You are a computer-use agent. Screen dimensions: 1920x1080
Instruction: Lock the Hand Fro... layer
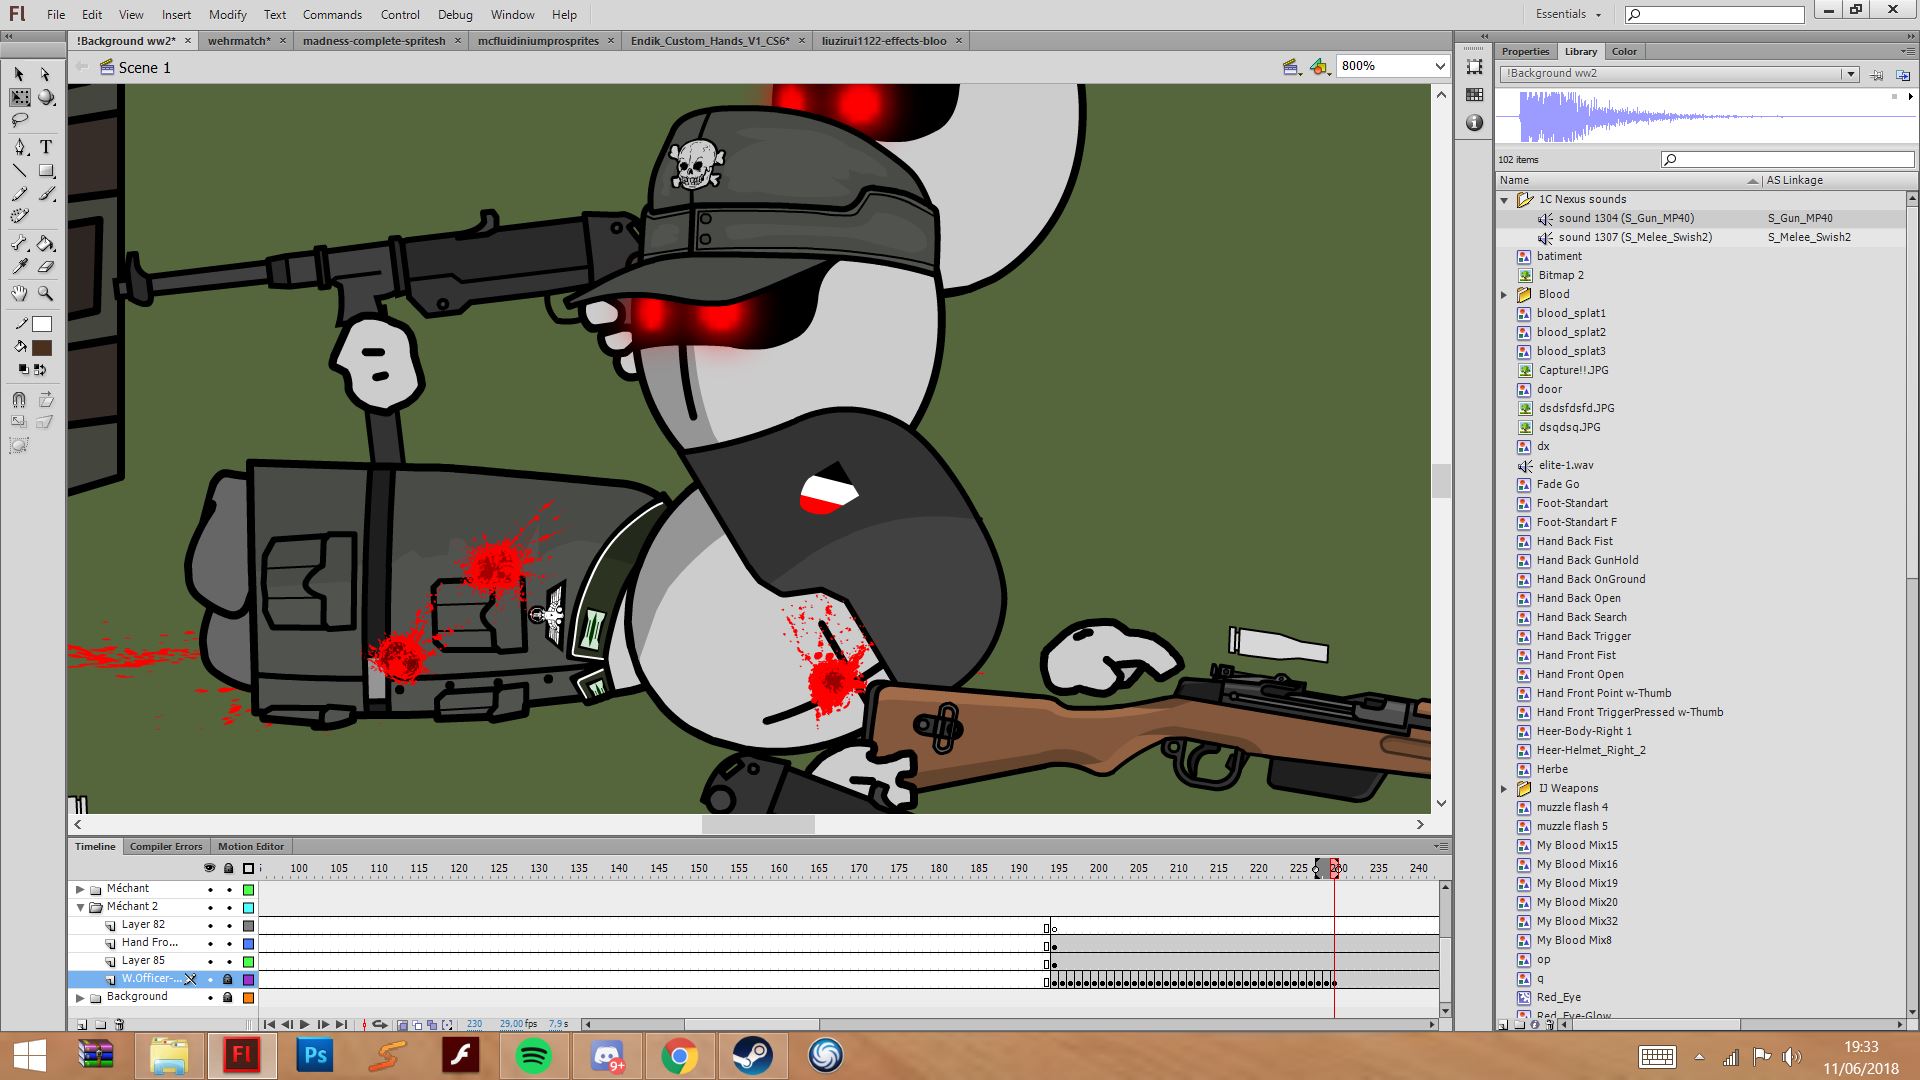229,944
